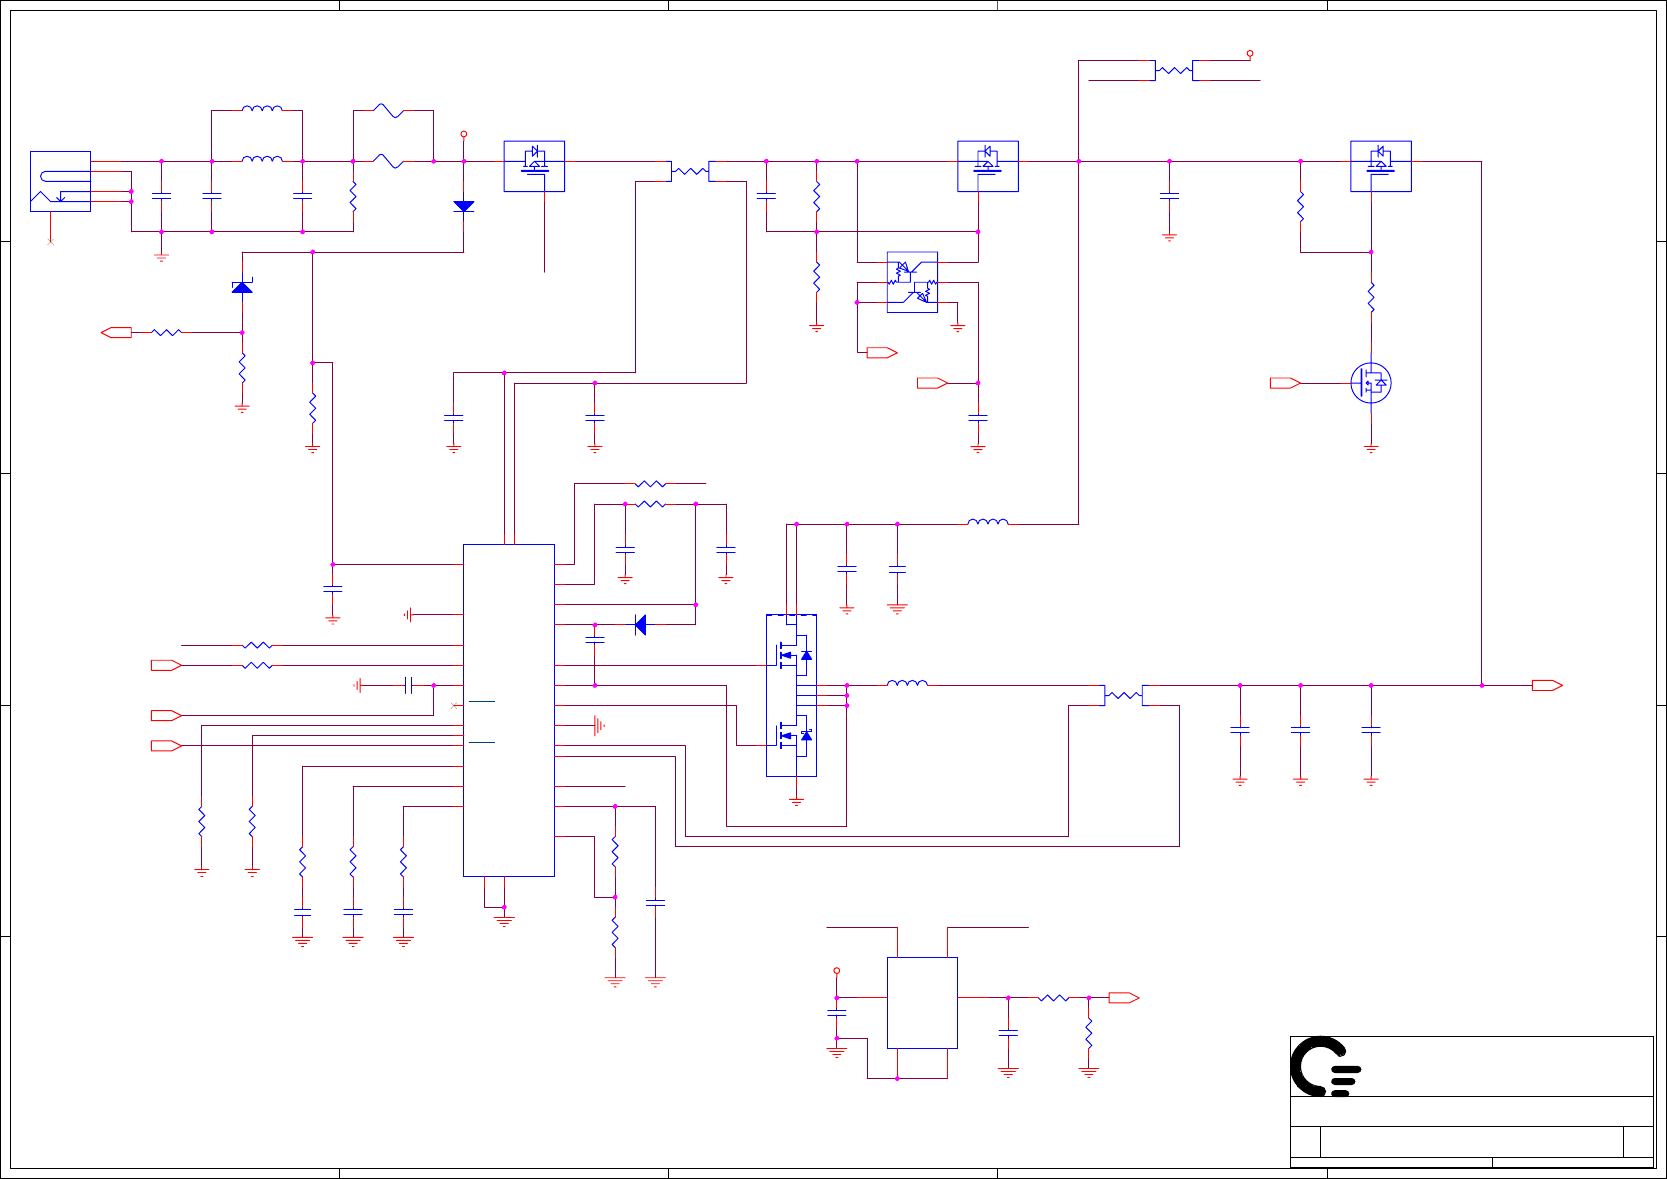The image size is (1667, 1179).
Task: Click the round N-channel MOSFET symbol
Action: tap(1371, 383)
